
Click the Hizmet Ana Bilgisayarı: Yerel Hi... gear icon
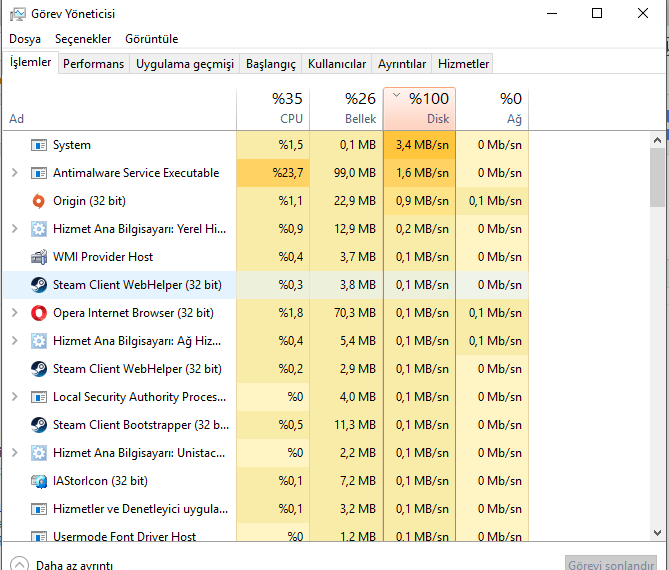(39, 229)
